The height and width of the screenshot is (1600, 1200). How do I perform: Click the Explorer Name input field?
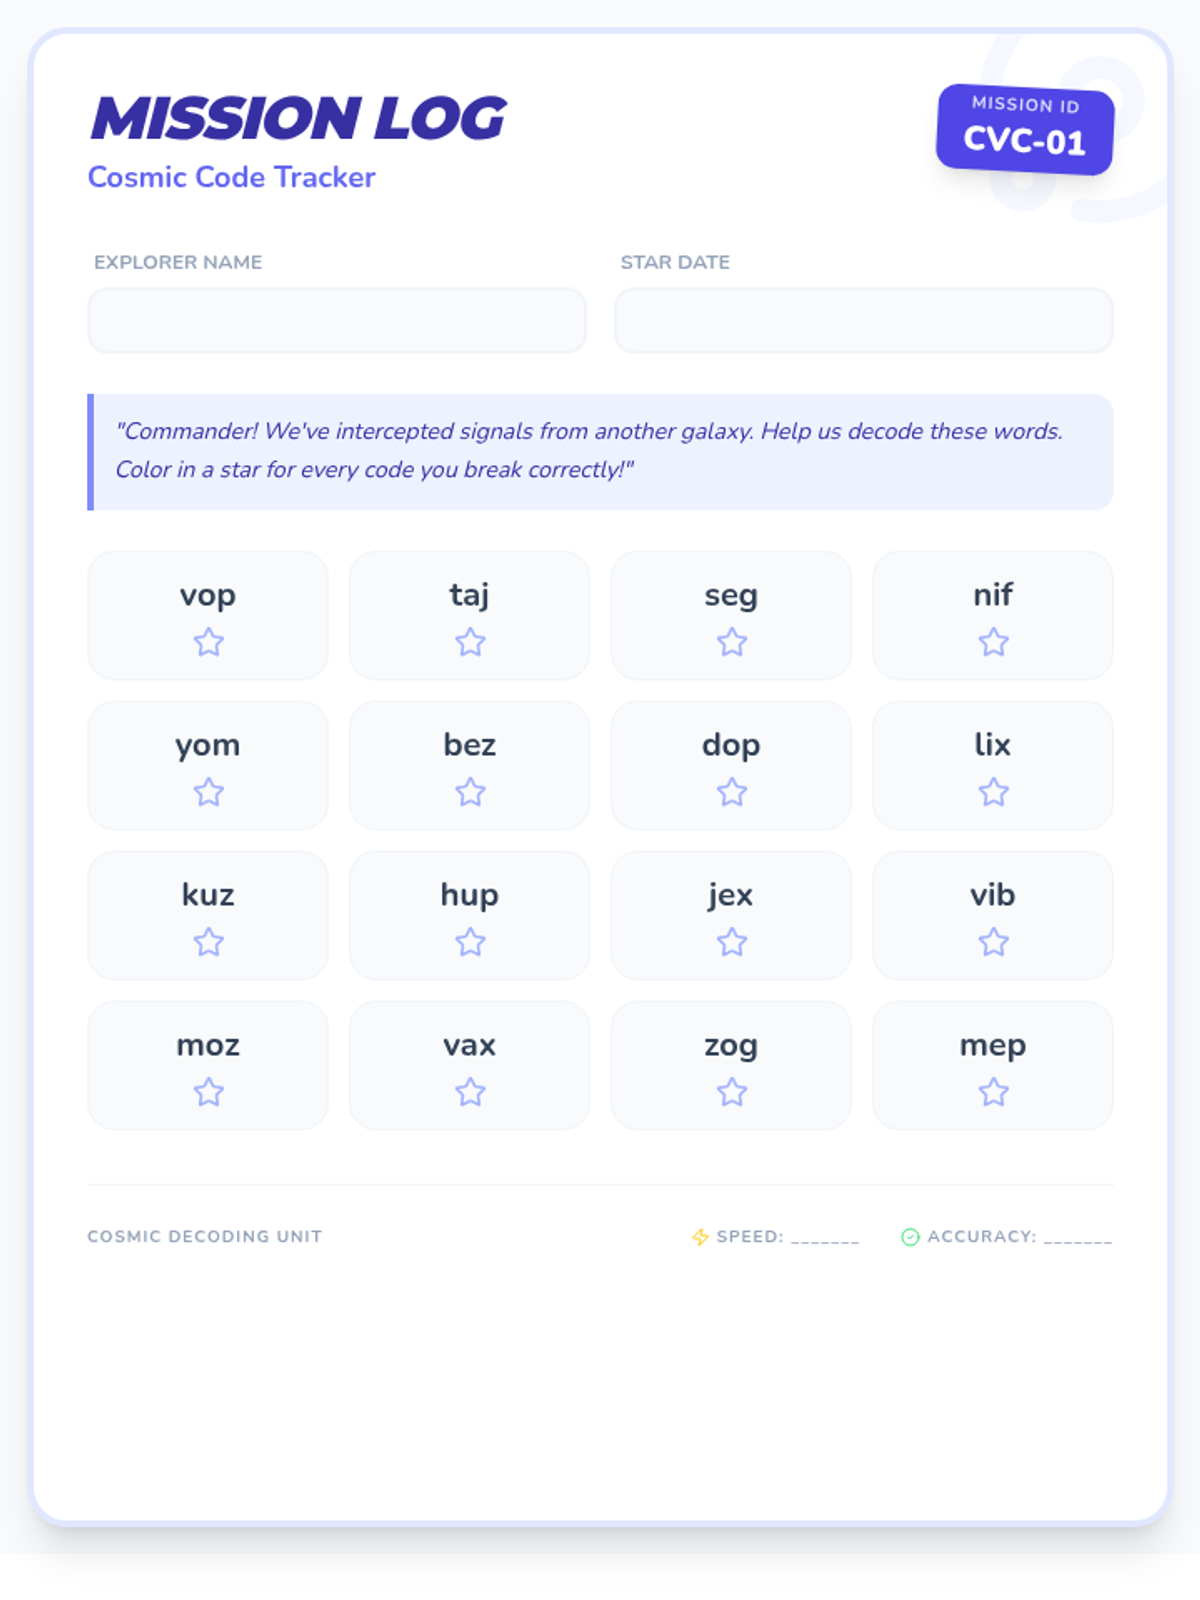tap(337, 321)
